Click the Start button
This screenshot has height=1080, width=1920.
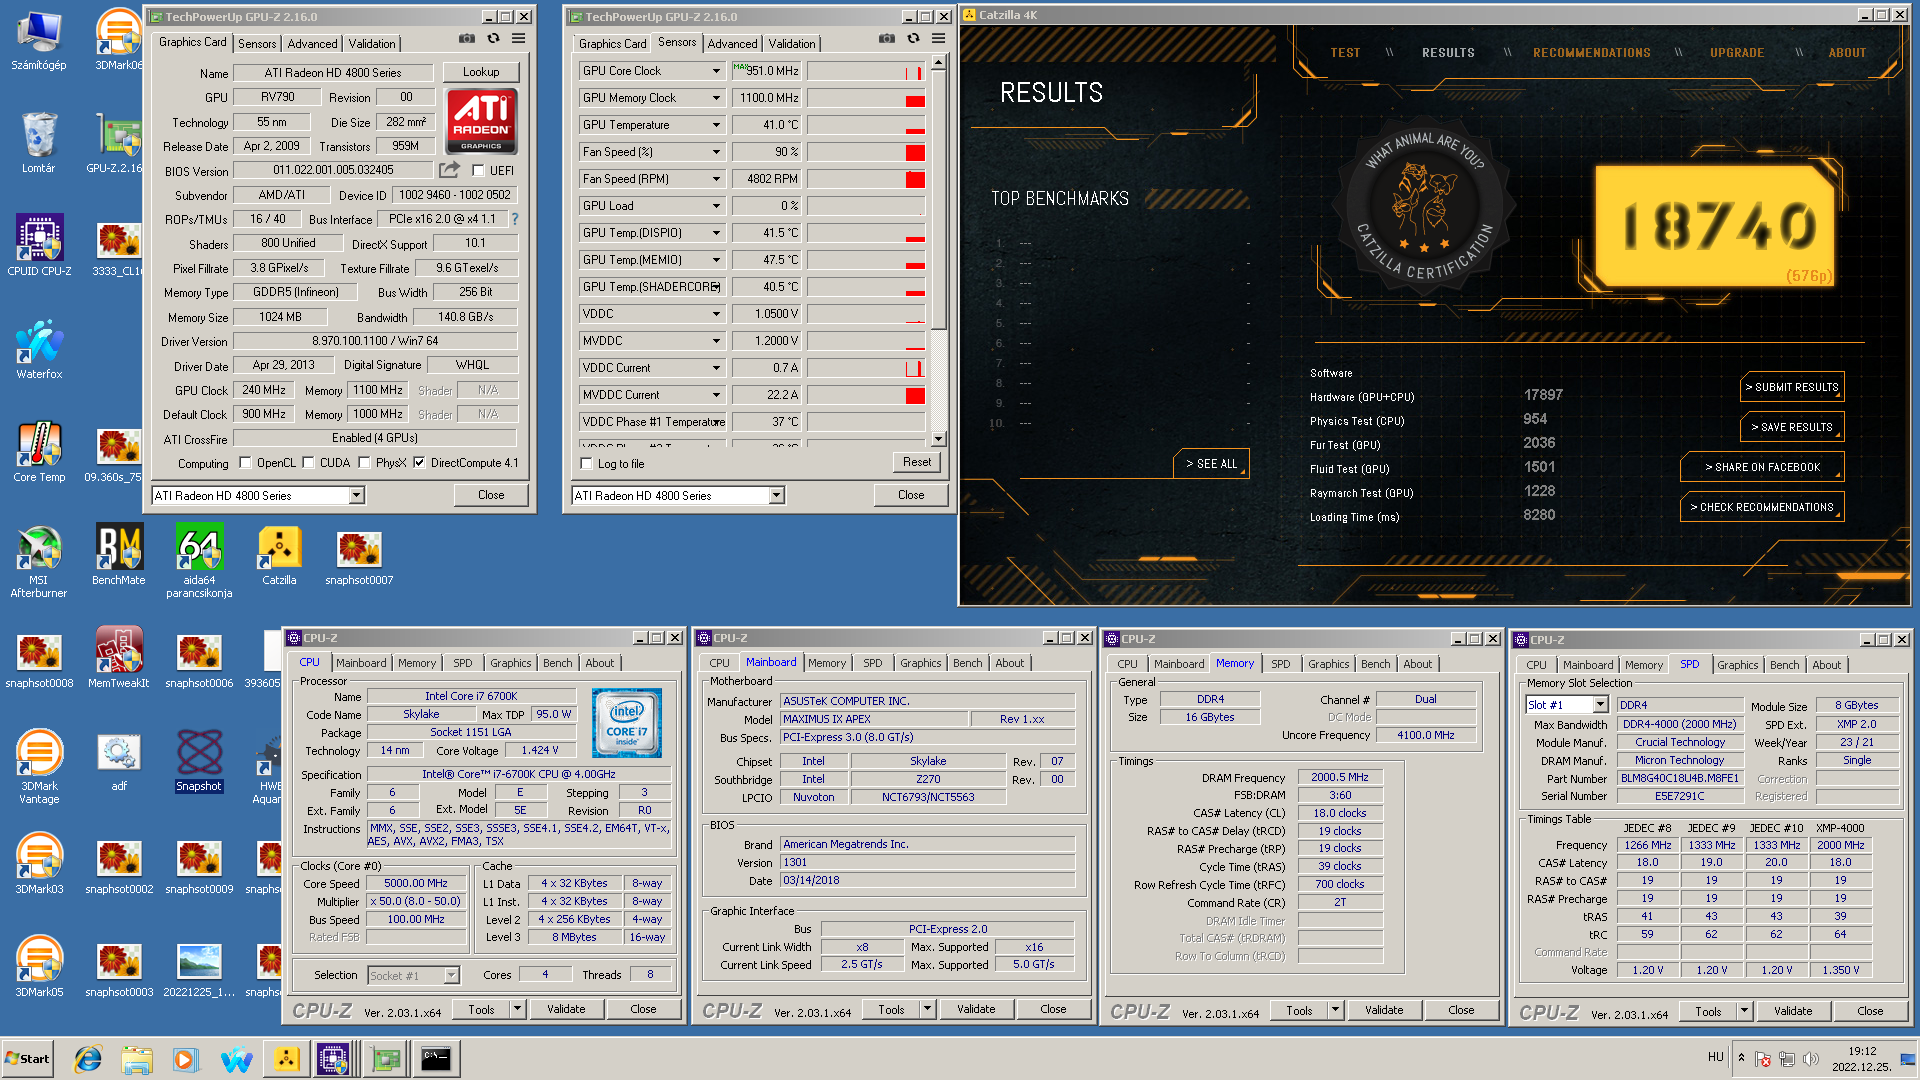[27, 1059]
